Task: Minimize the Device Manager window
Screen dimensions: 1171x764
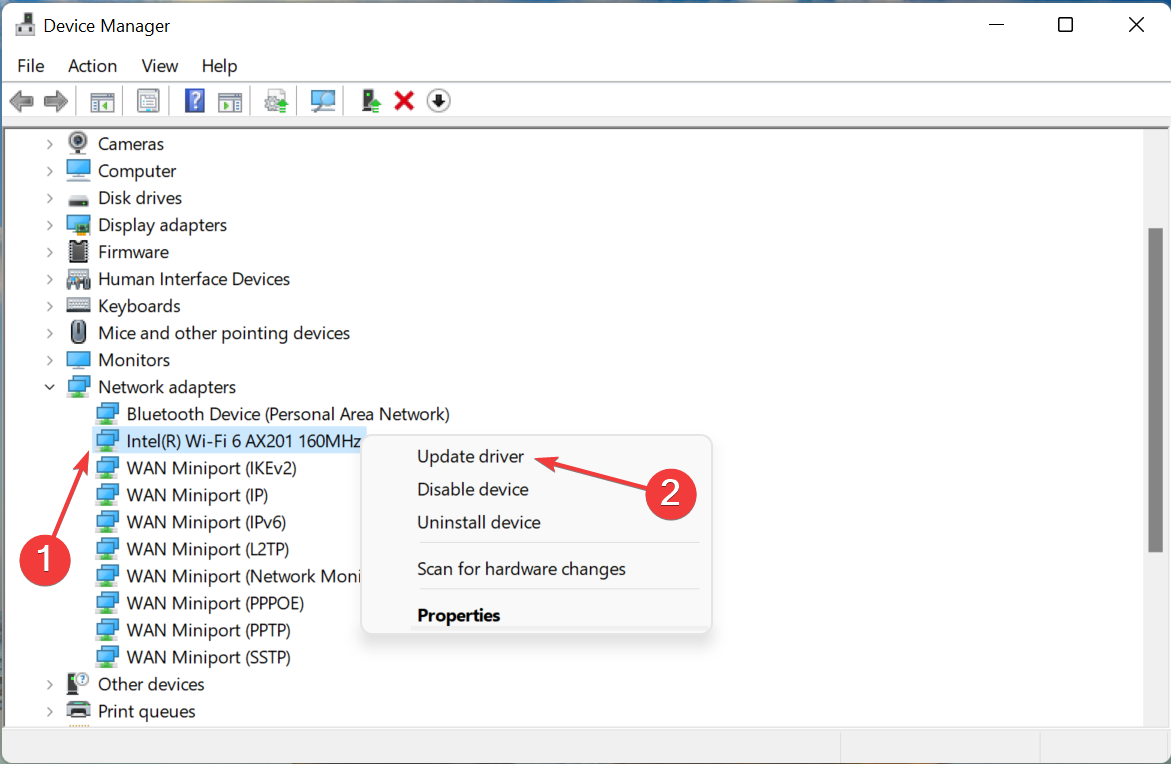Action: pos(996,25)
